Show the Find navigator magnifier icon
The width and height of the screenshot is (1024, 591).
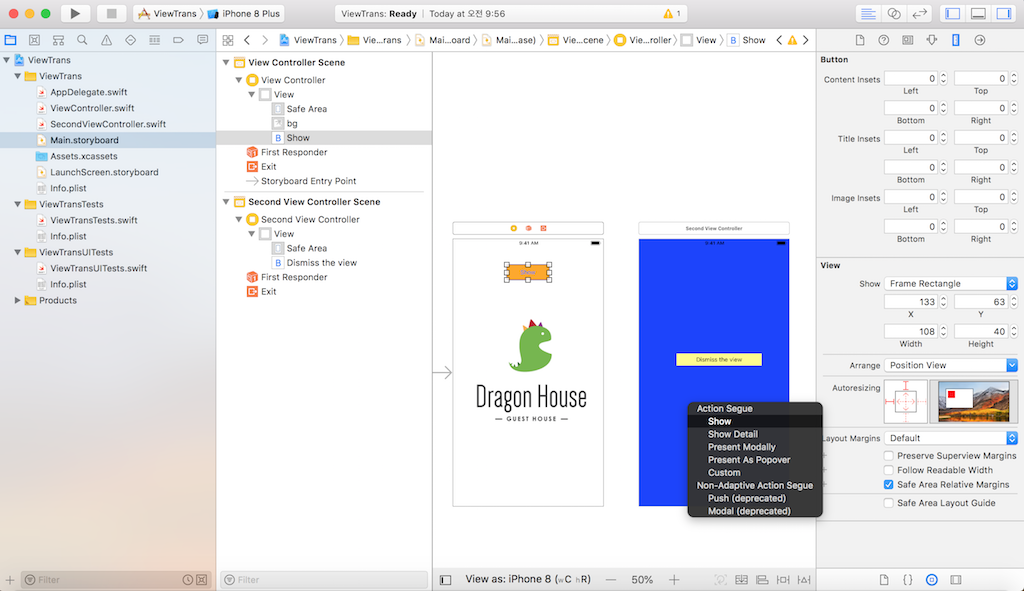[x=82, y=40]
